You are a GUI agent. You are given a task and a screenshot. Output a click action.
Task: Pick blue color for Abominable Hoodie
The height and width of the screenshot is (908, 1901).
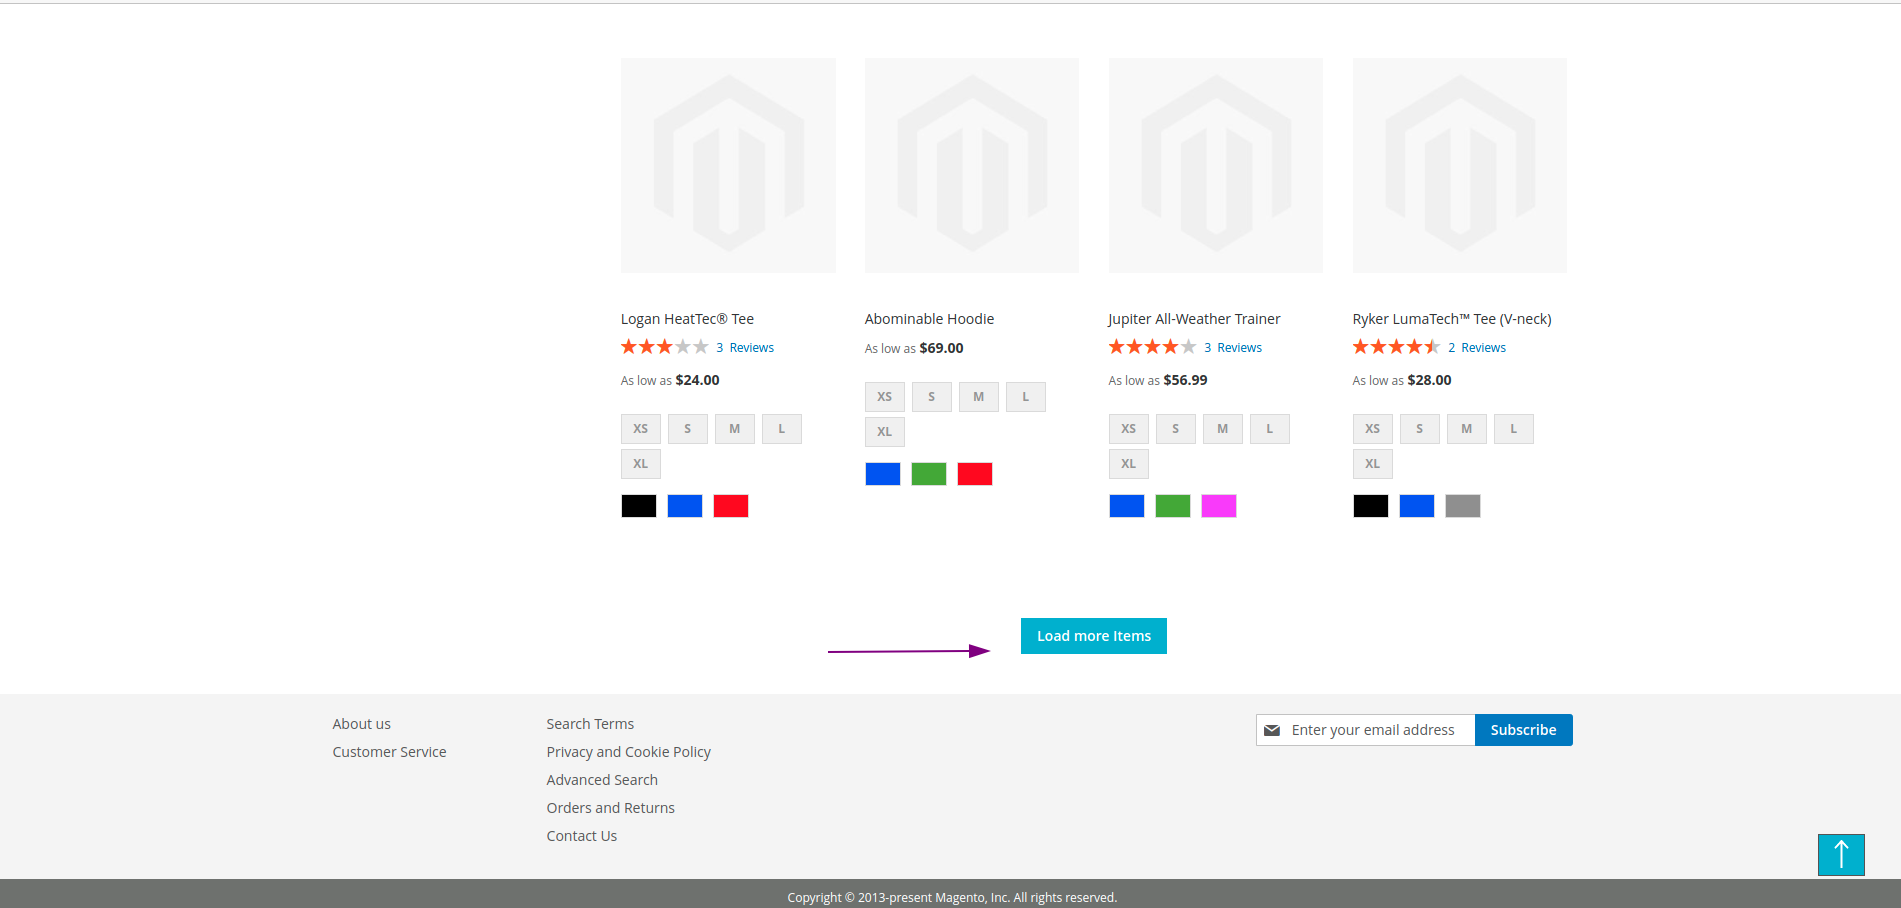[883, 474]
